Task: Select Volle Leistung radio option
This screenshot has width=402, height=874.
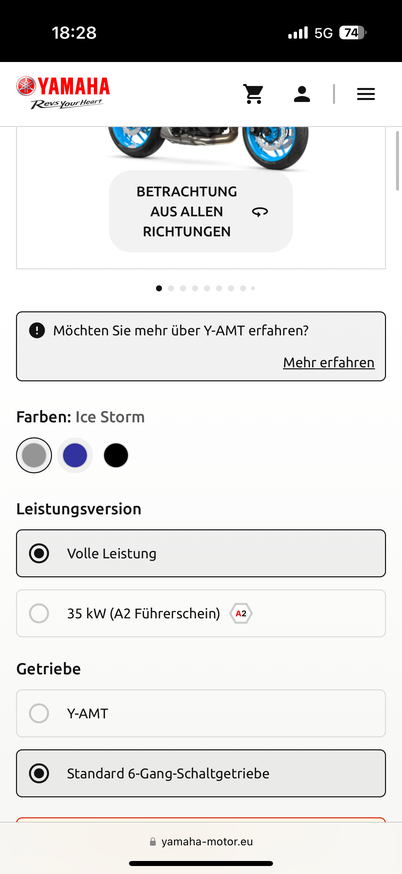Action: [201, 553]
